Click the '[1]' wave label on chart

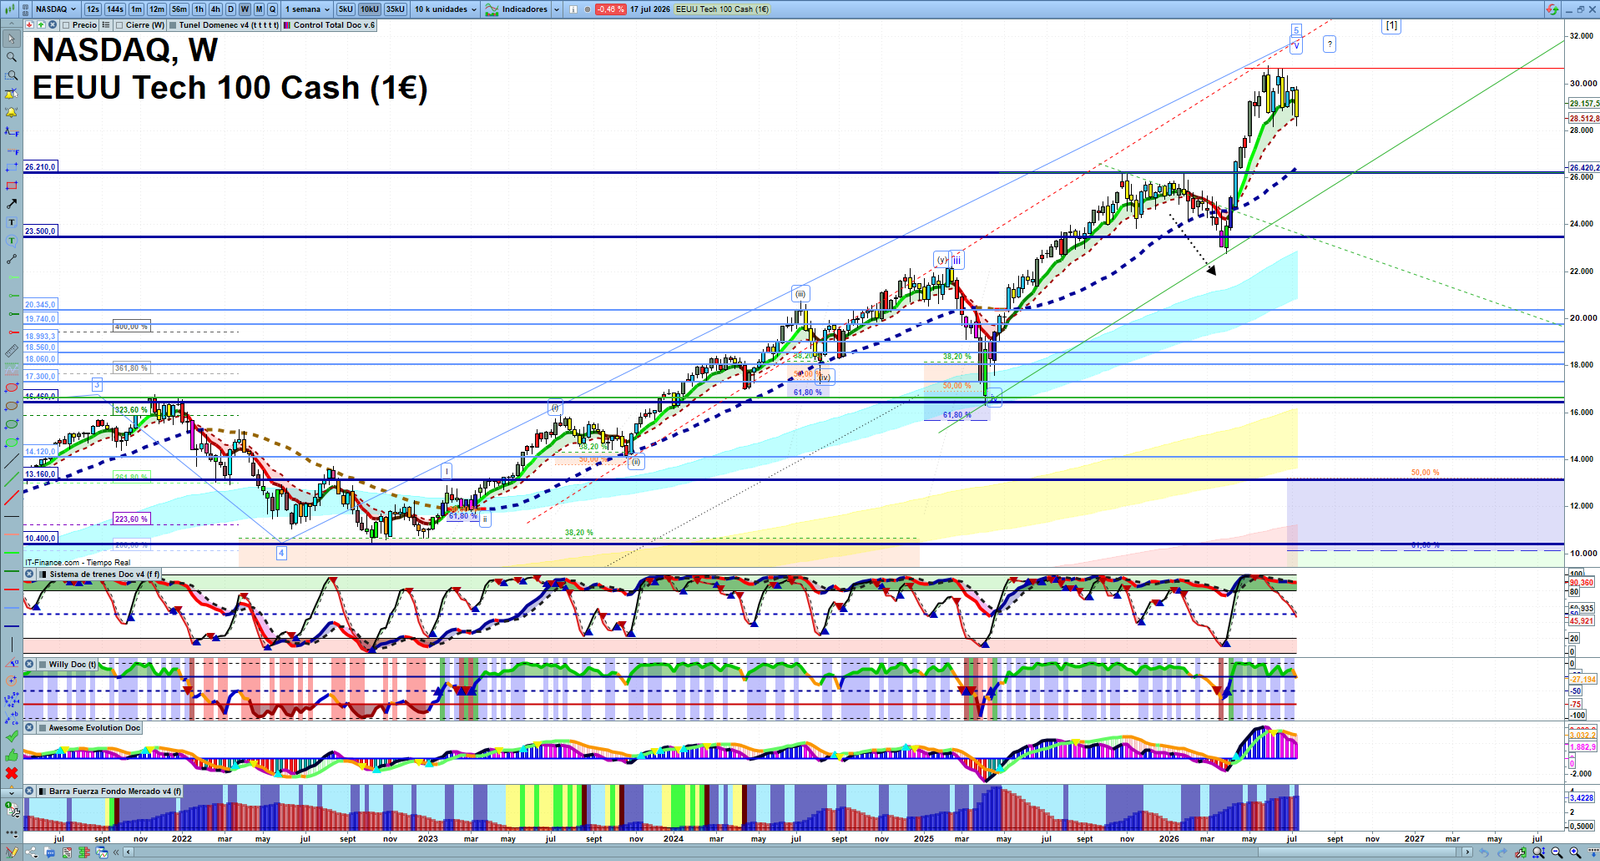1391,25
